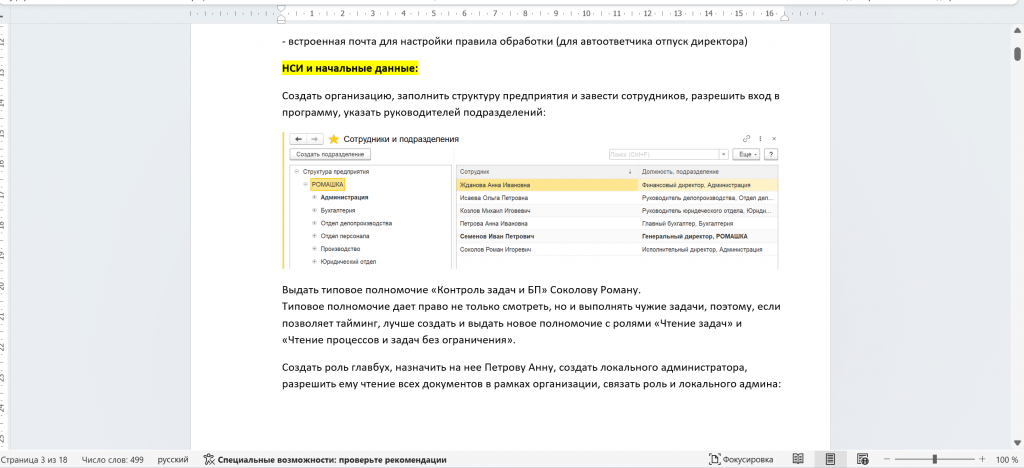Image resolution: width=1024 pixels, height=468 pixels.
Task: Click the page counter Страница 3 из 18
Action: 35,460
